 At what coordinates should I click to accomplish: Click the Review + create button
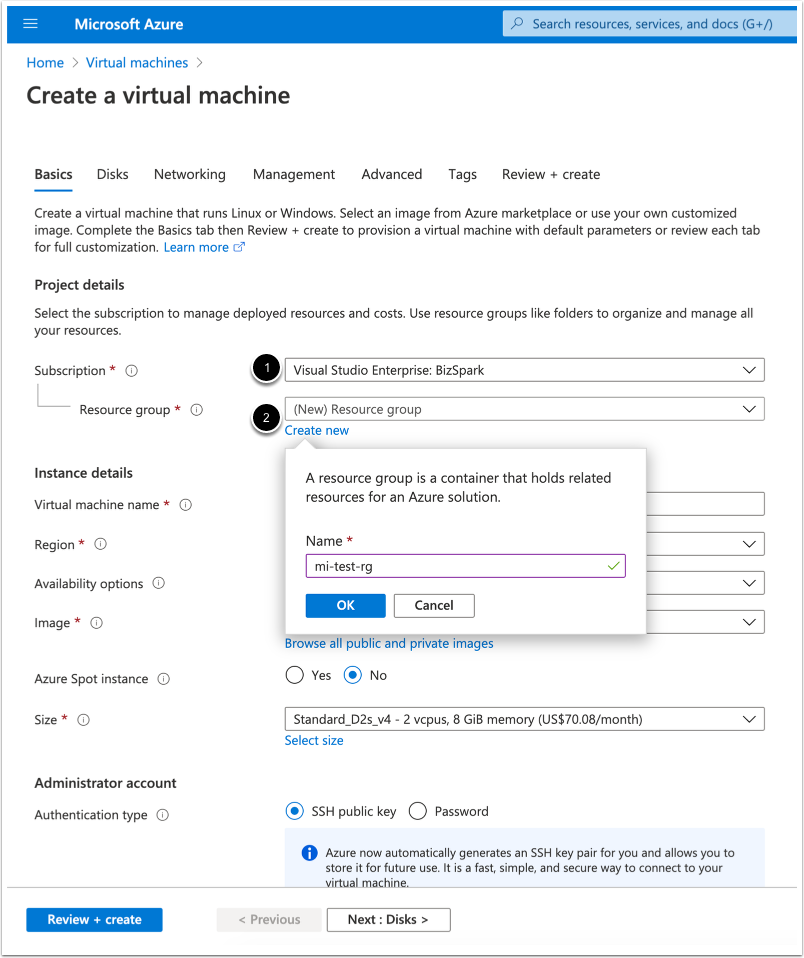pyautogui.click(x=94, y=920)
